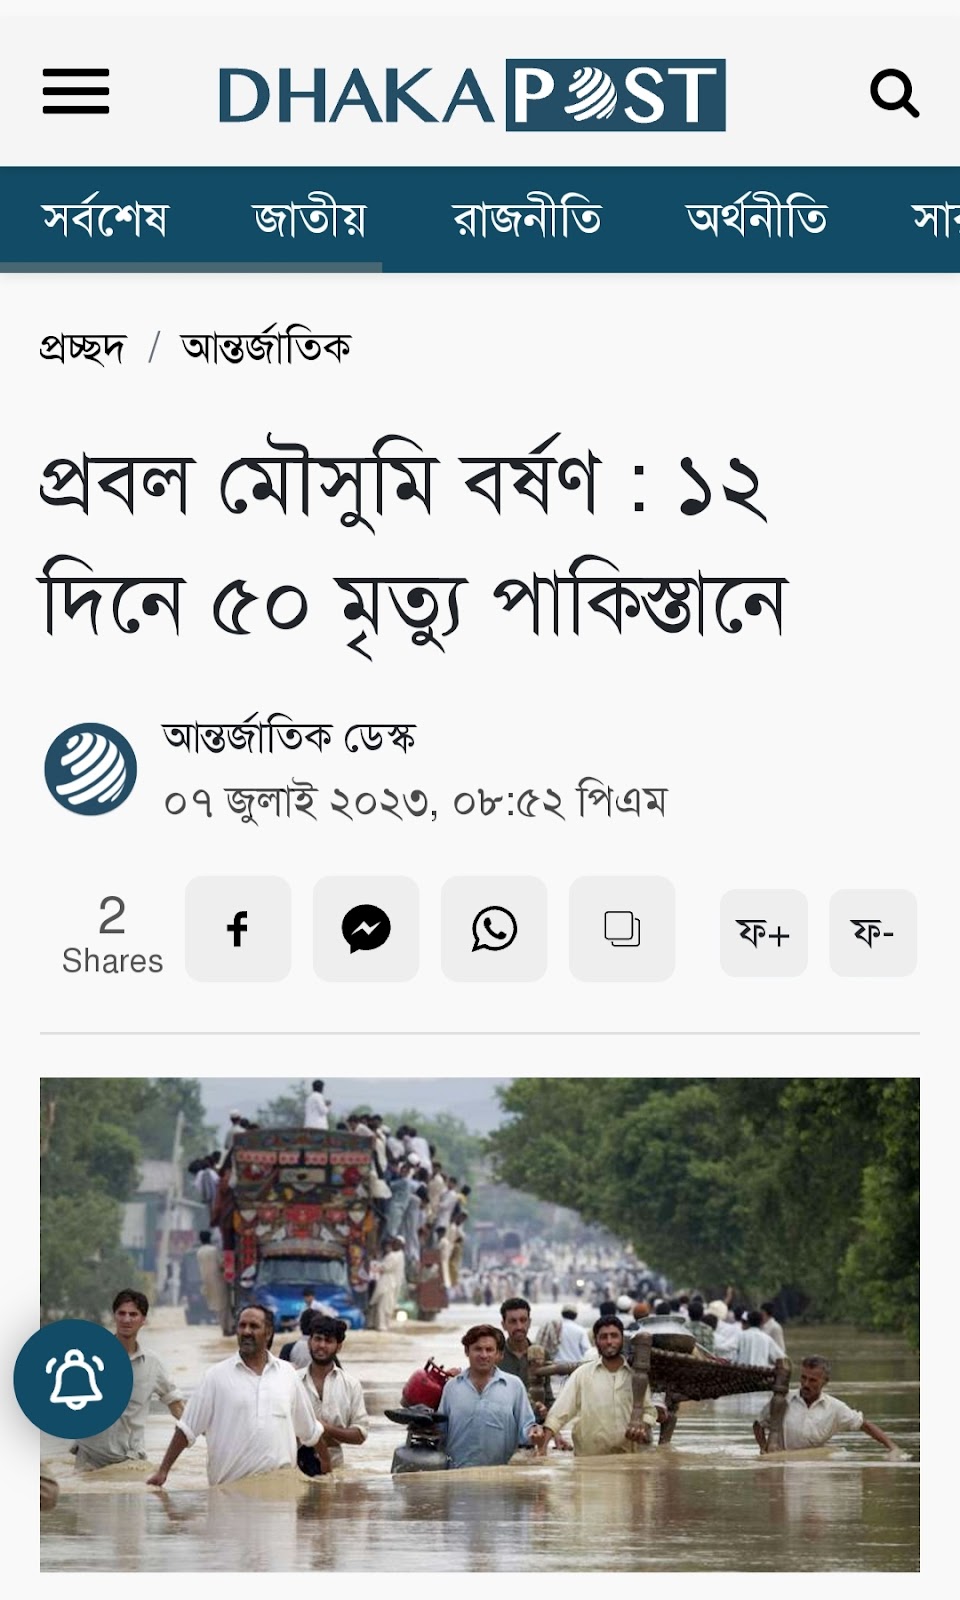Click the আন্তর্জাতিক breadcrumb link
This screenshot has width=960, height=1600.
[x=266, y=347]
